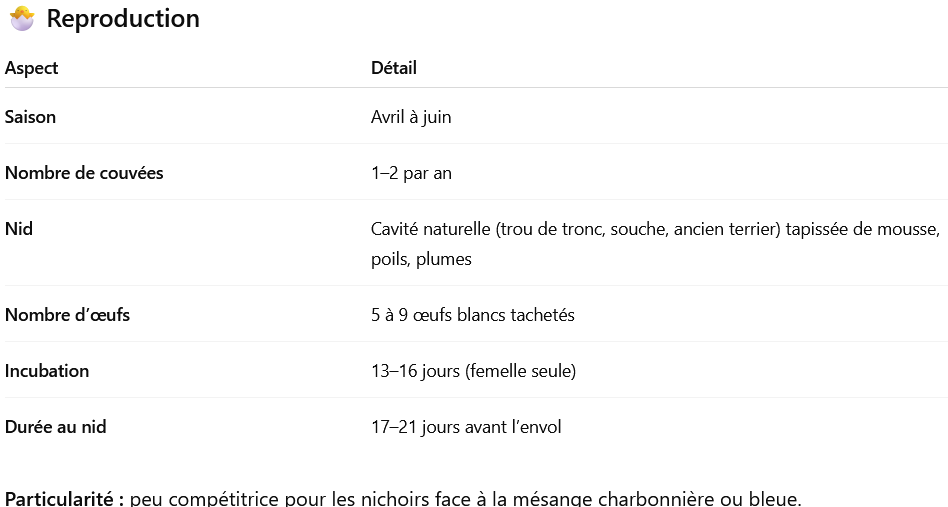Click the poils, plumes text line
Image resolution: width=948 pixels, height=507 pixels.
click(421, 259)
